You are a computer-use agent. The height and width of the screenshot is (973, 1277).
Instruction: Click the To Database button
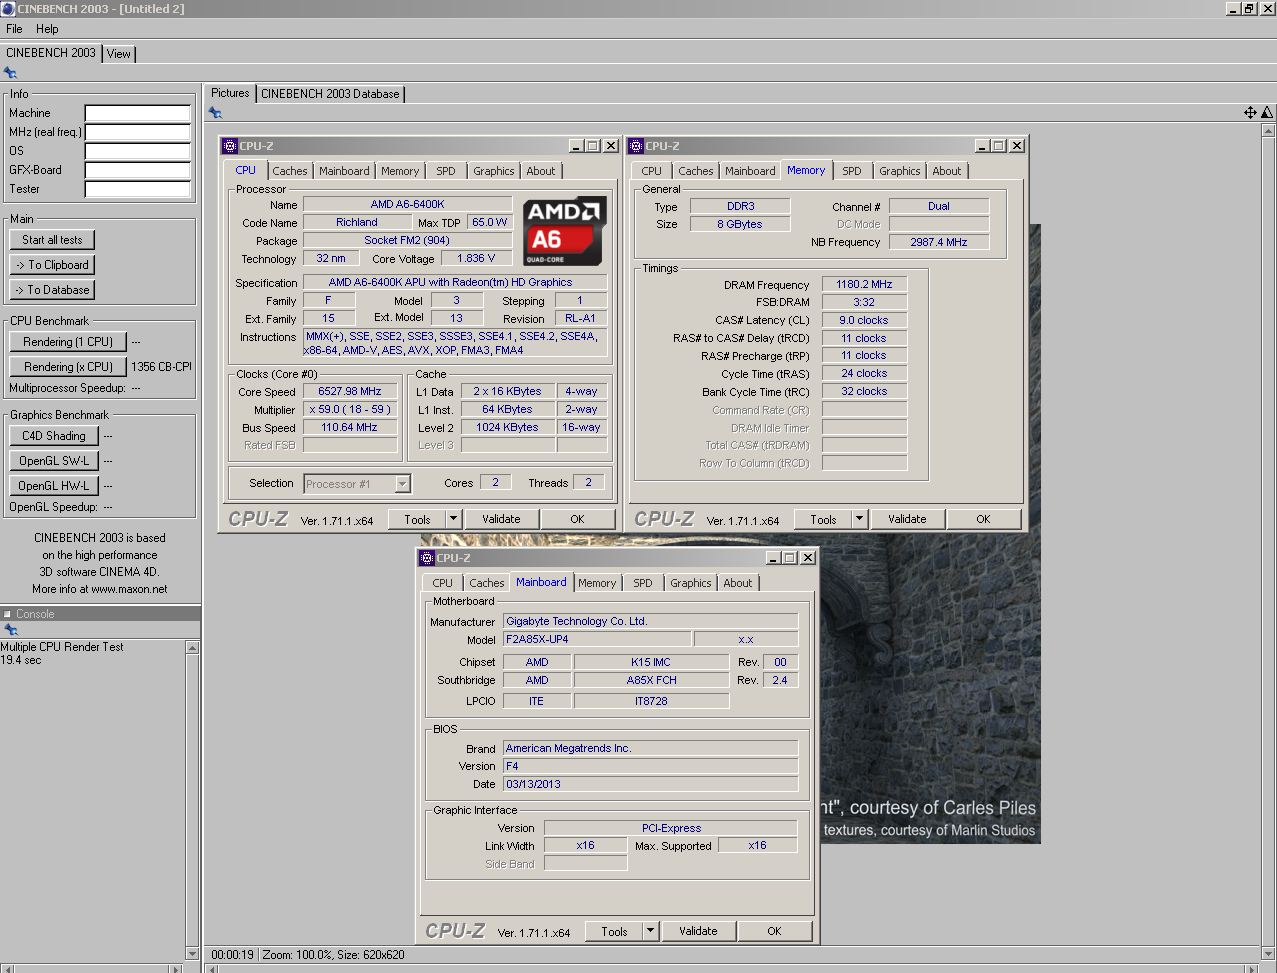(x=52, y=290)
